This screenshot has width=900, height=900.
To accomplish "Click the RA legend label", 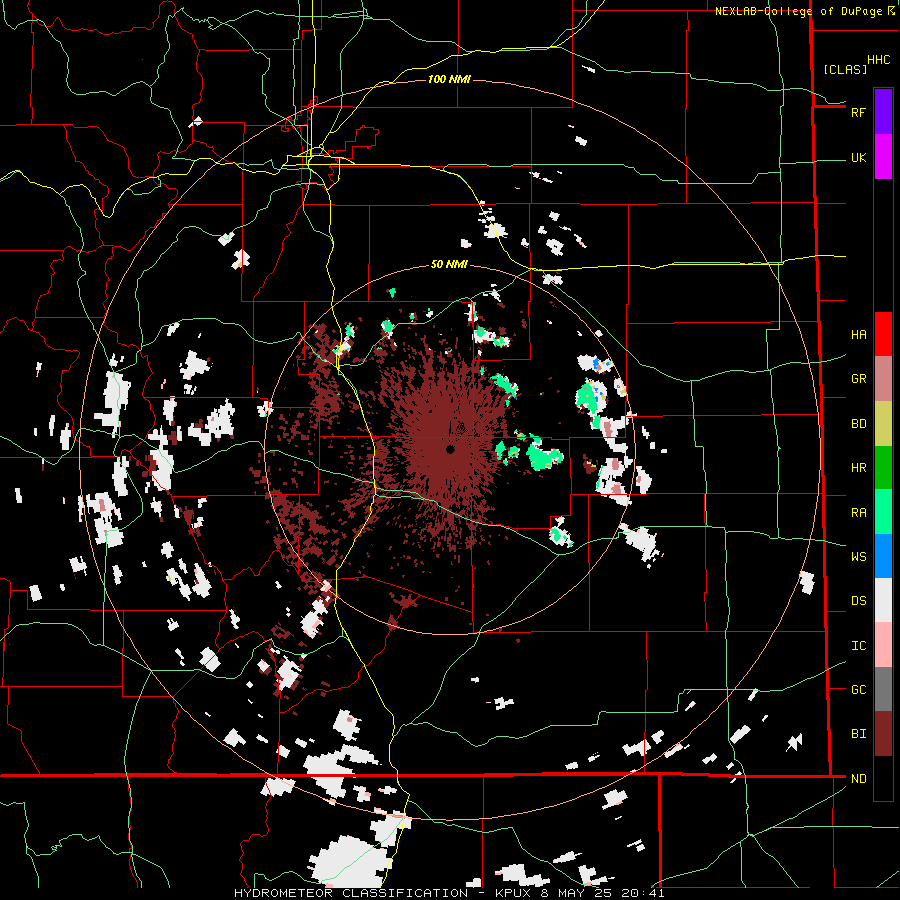I will coord(858,513).
